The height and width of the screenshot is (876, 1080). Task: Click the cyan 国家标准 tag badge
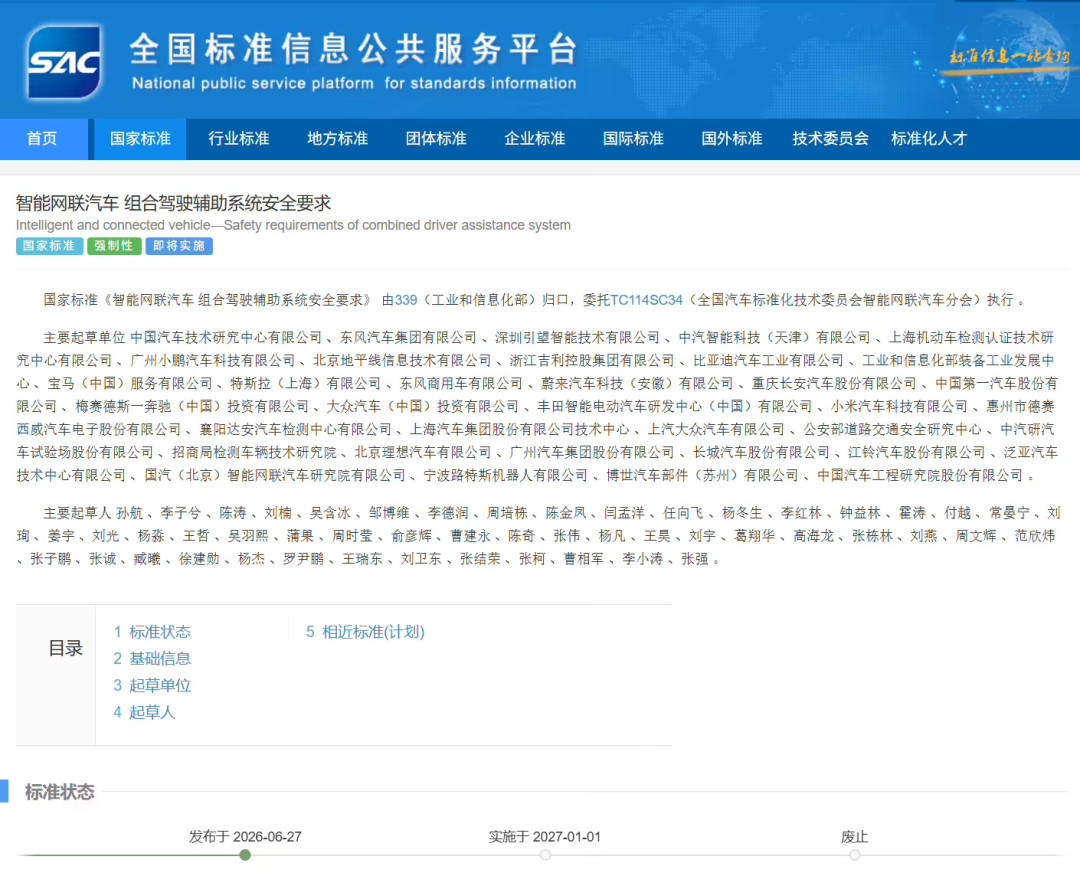[50, 246]
